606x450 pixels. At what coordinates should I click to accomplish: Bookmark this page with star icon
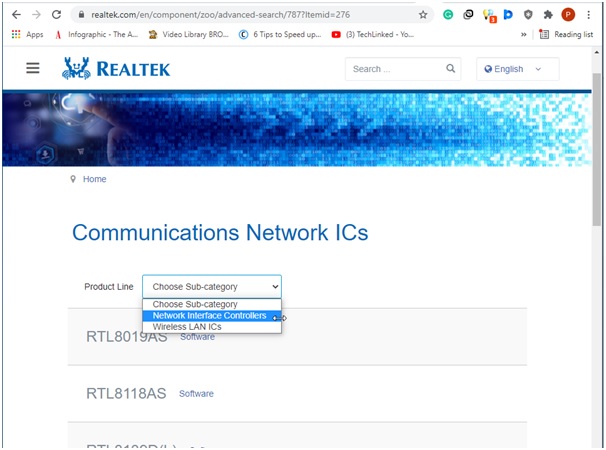[x=423, y=15]
